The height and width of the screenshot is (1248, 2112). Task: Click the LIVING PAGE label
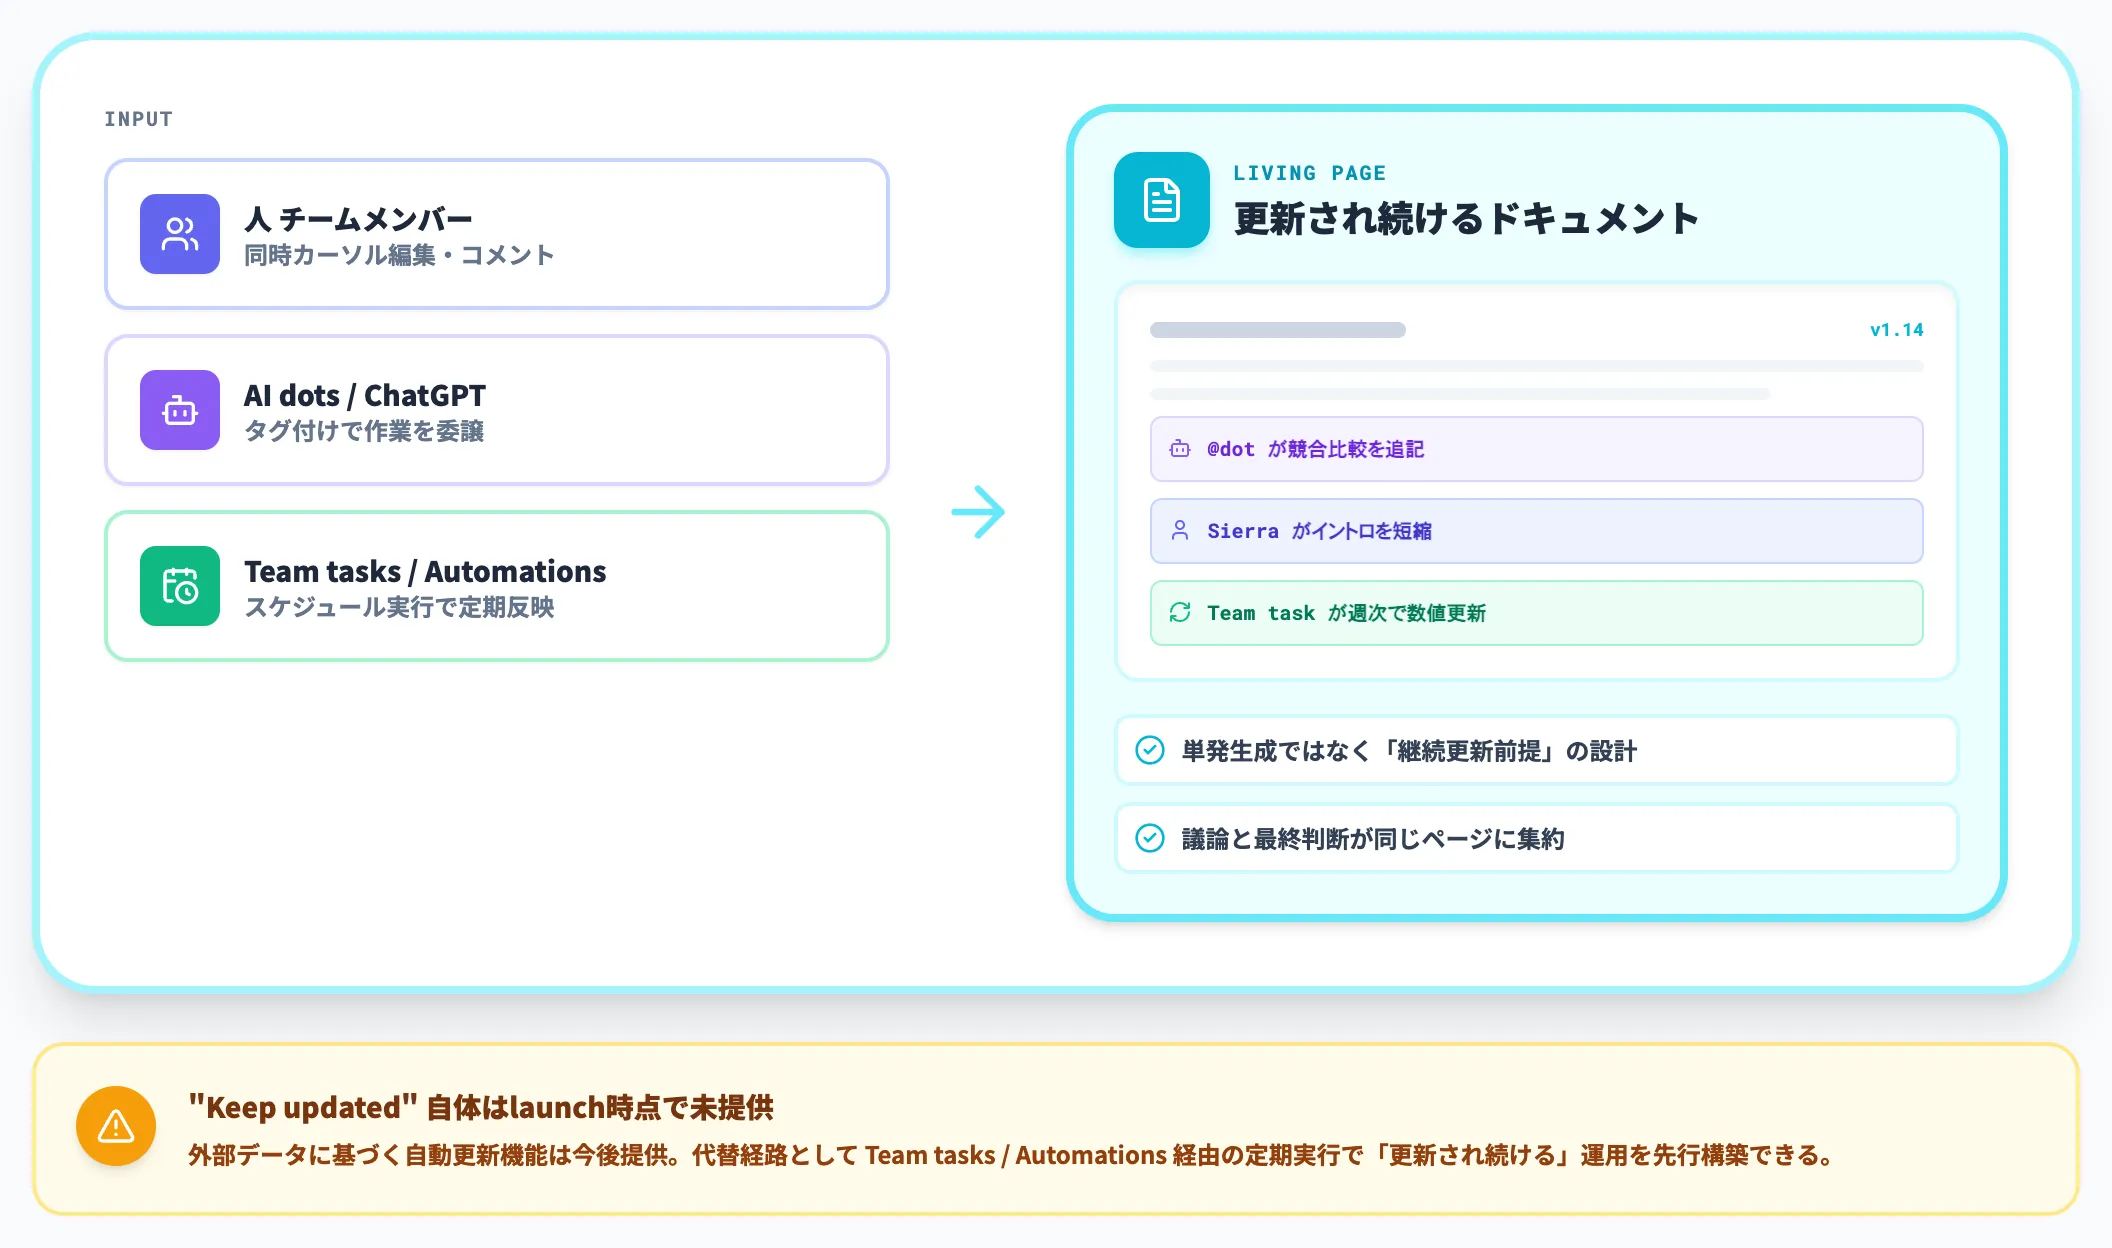pyautogui.click(x=1309, y=173)
